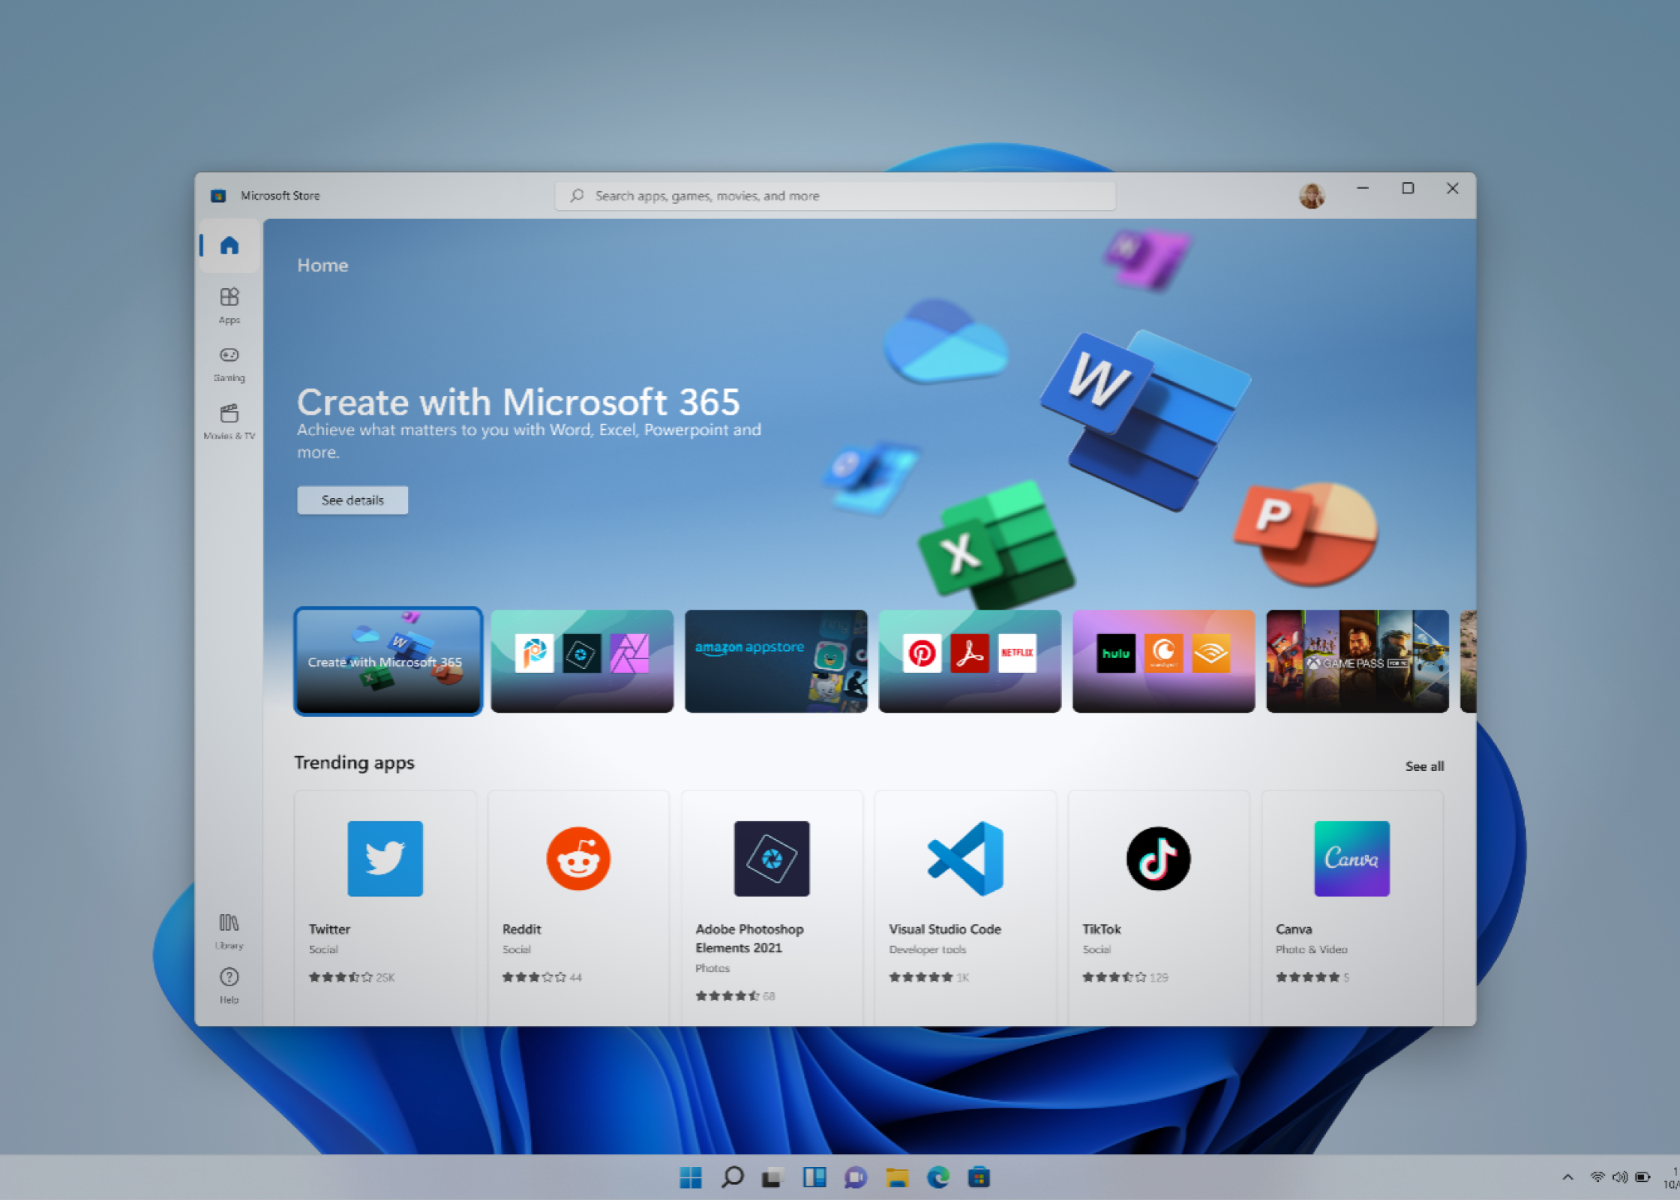Focus the search apps, games, movies field
The width and height of the screenshot is (1680, 1200).
[835, 196]
